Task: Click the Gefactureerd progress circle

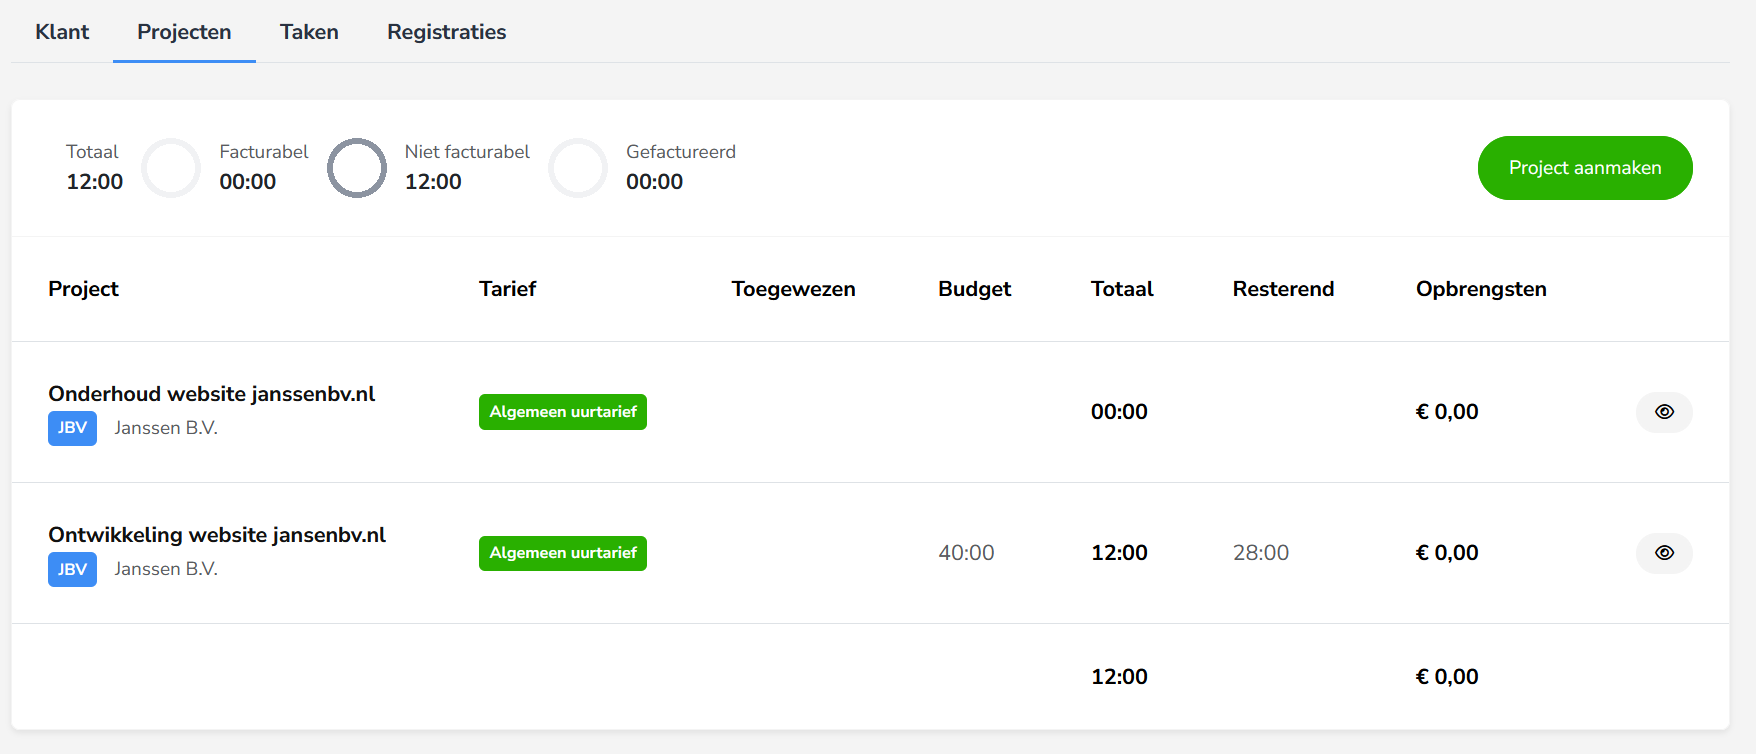Action: pos(578,168)
